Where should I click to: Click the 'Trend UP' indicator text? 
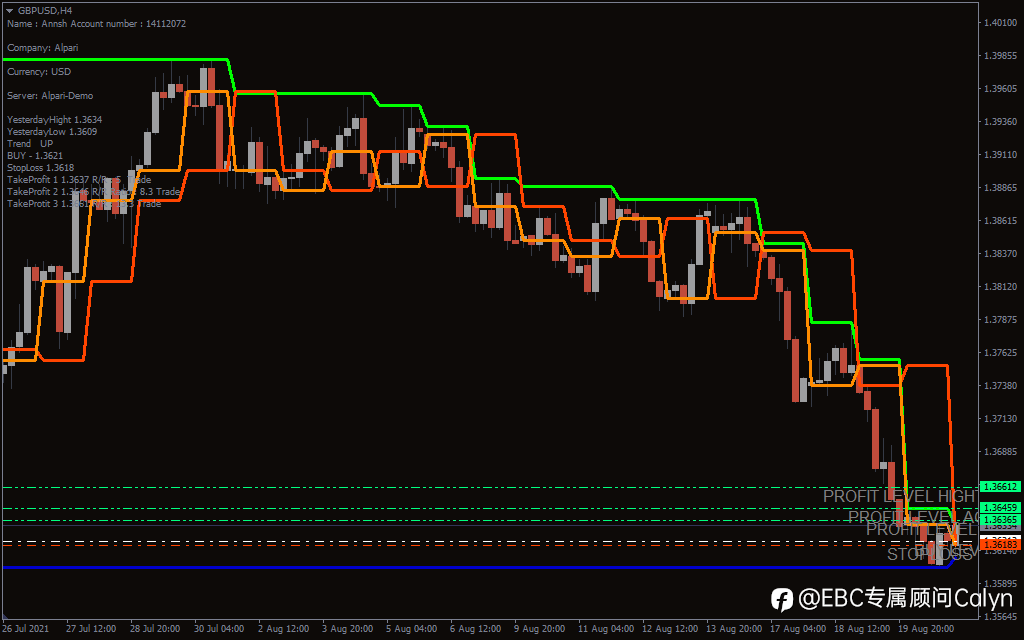(x=30, y=144)
